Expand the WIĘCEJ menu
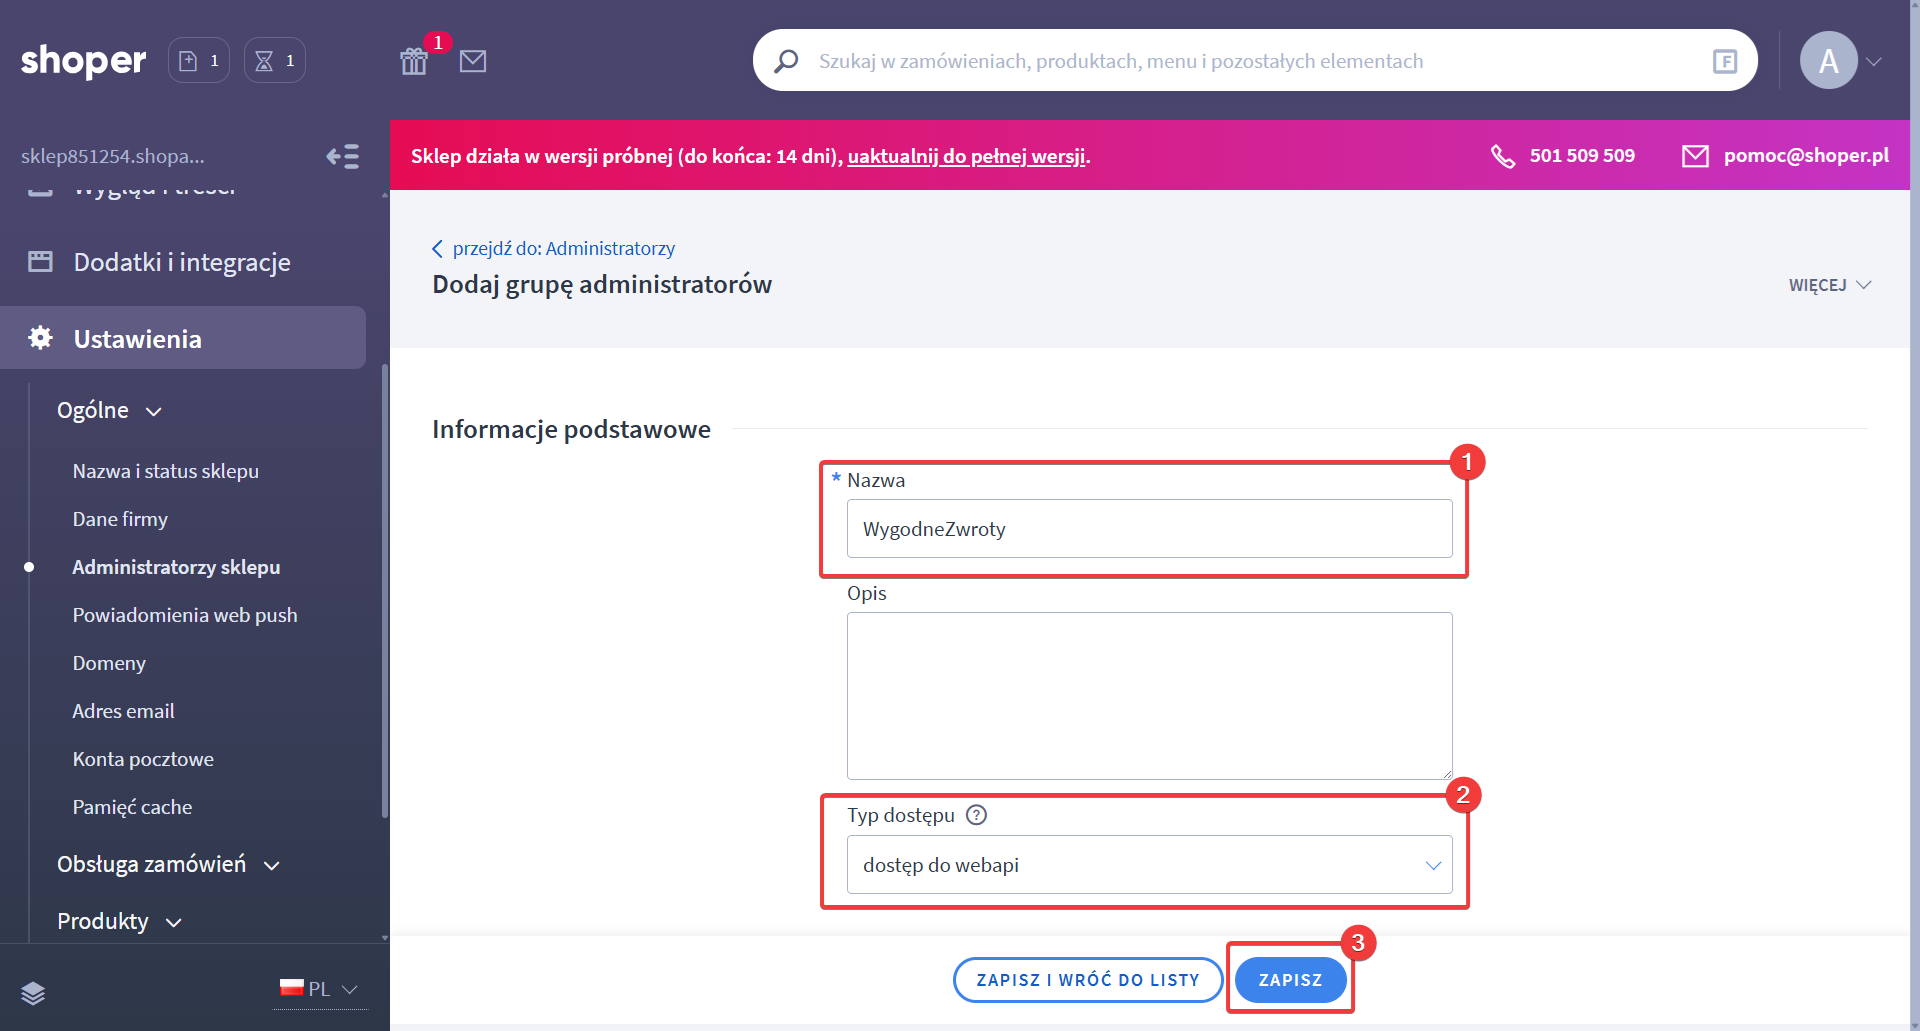Viewport: 1920px width, 1031px height. point(1829,285)
